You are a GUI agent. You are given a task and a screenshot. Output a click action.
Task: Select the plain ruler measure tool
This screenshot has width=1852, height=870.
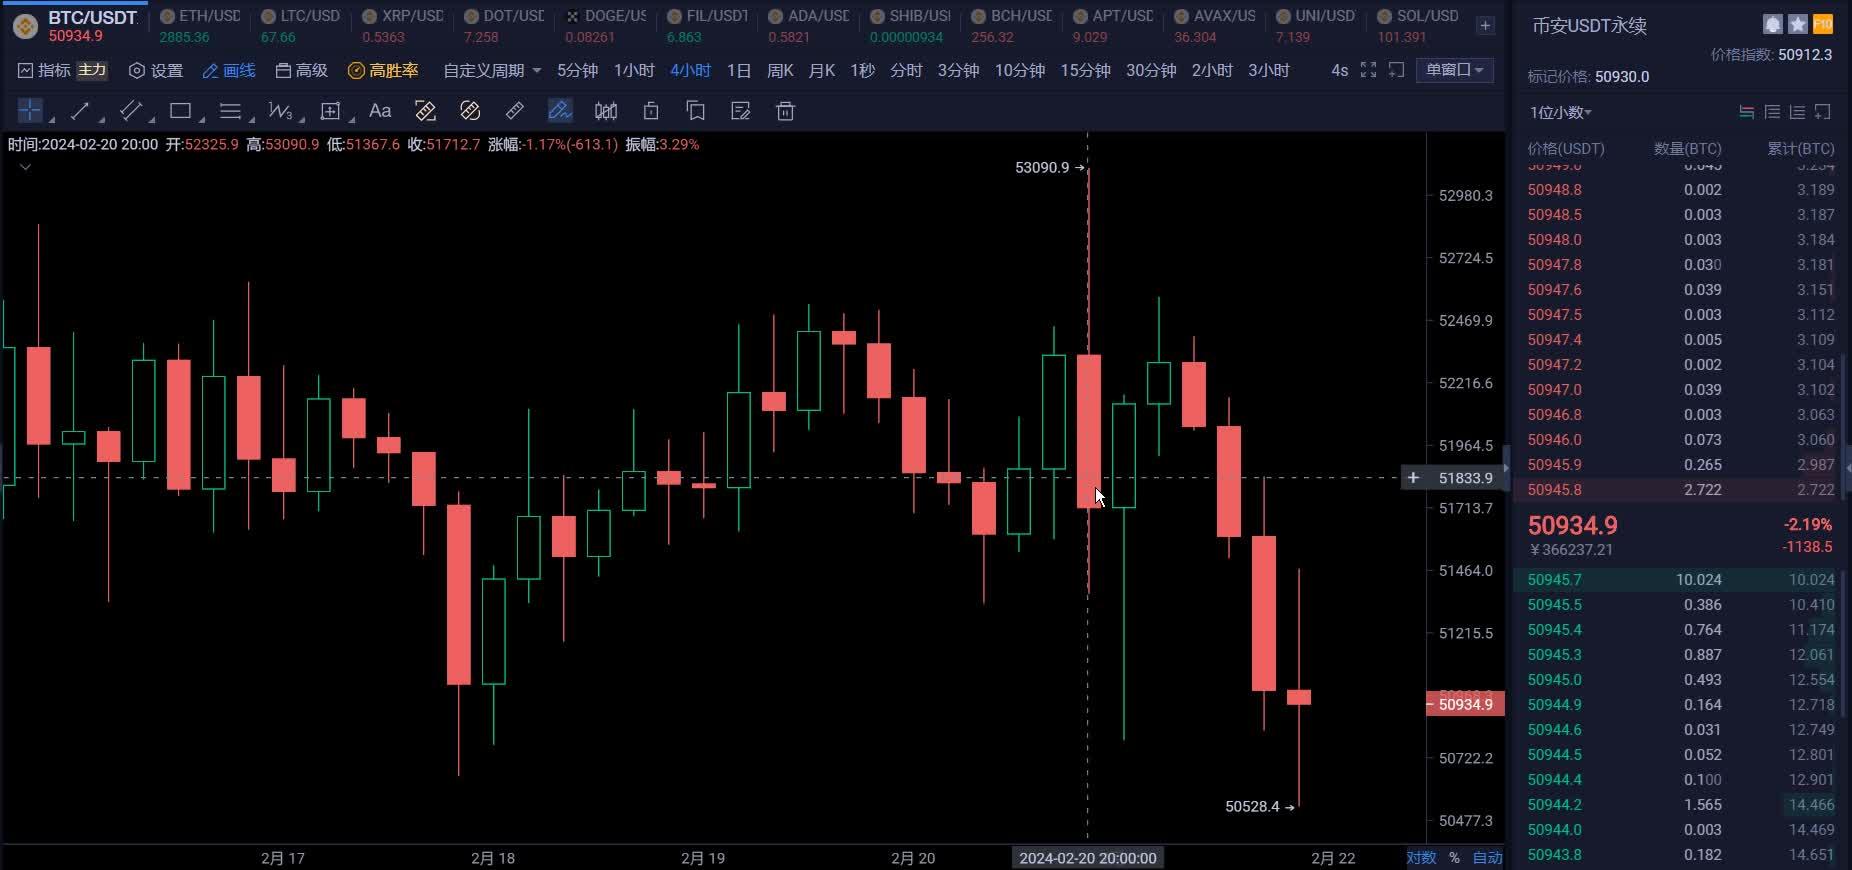(515, 110)
